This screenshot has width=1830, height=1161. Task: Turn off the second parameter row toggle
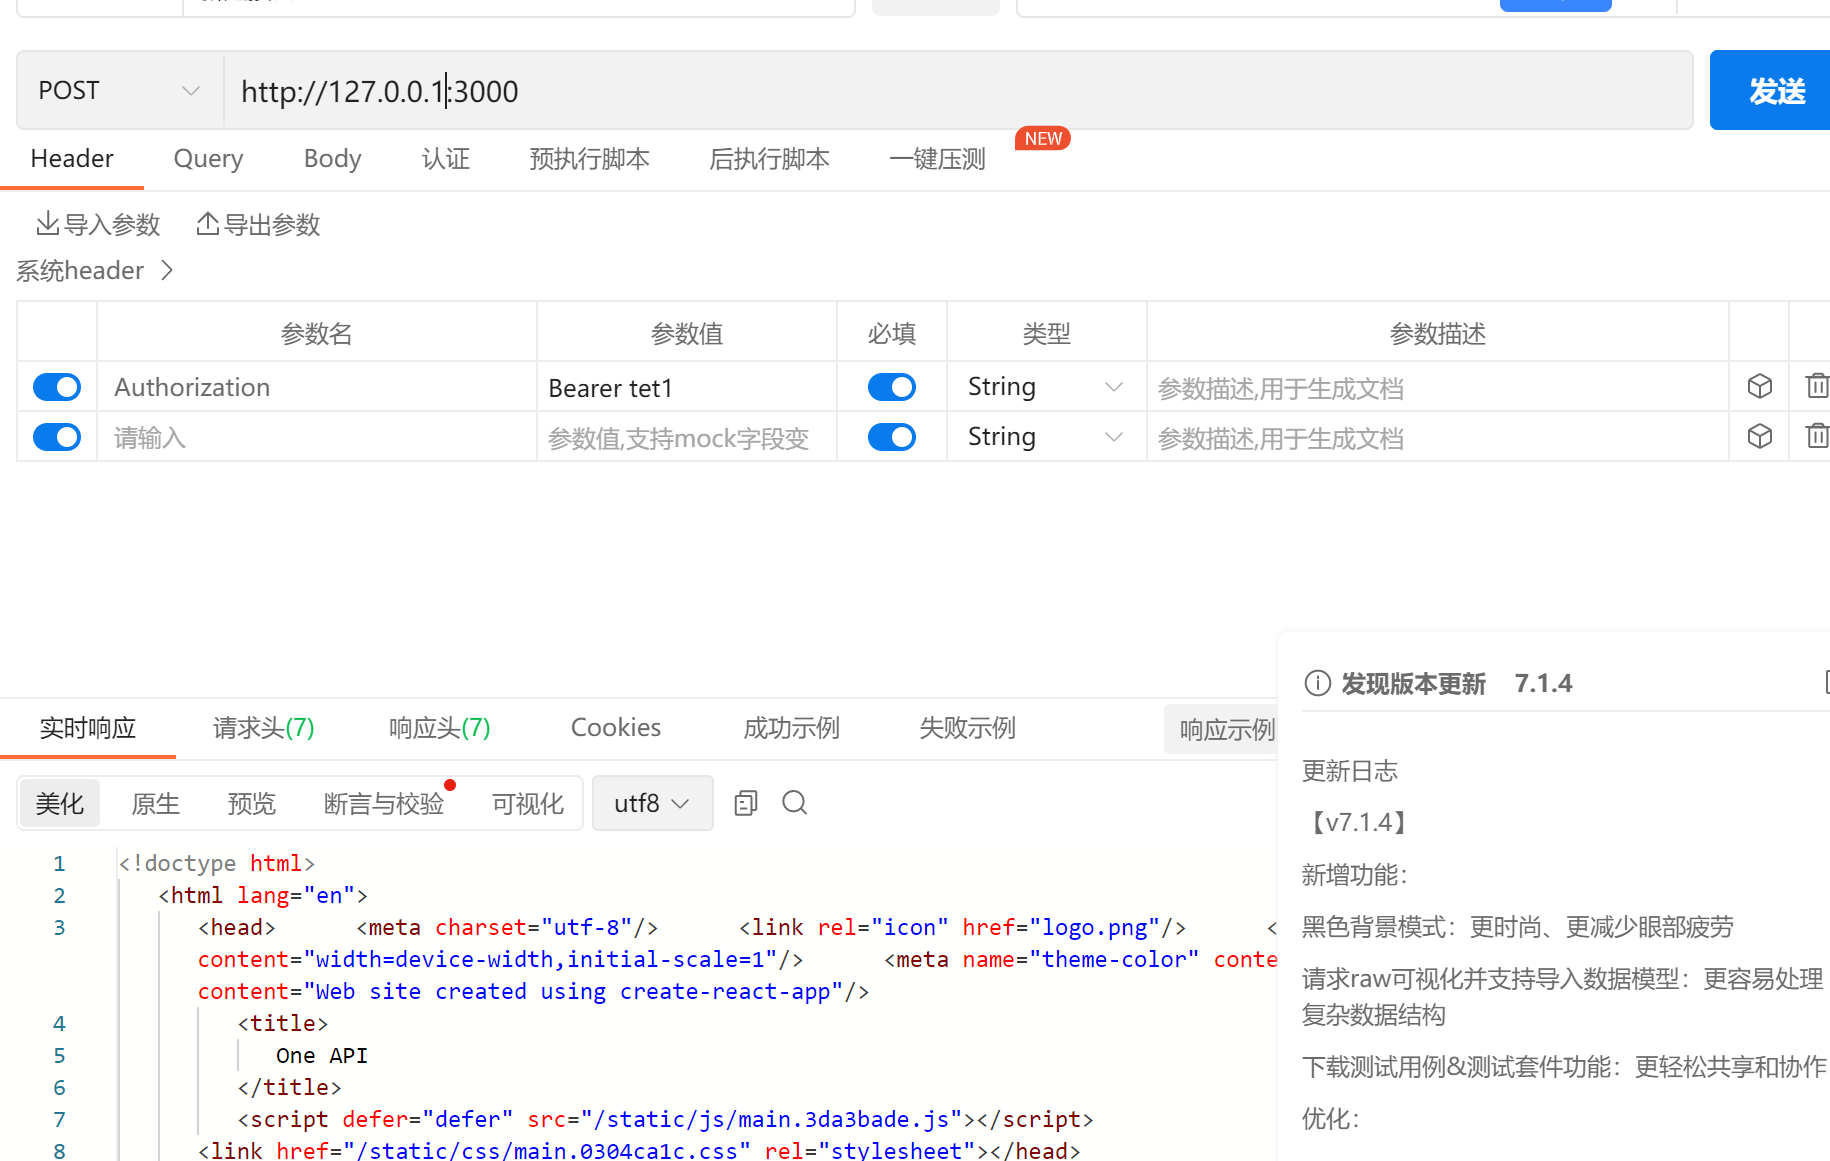[x=57, y=436]
